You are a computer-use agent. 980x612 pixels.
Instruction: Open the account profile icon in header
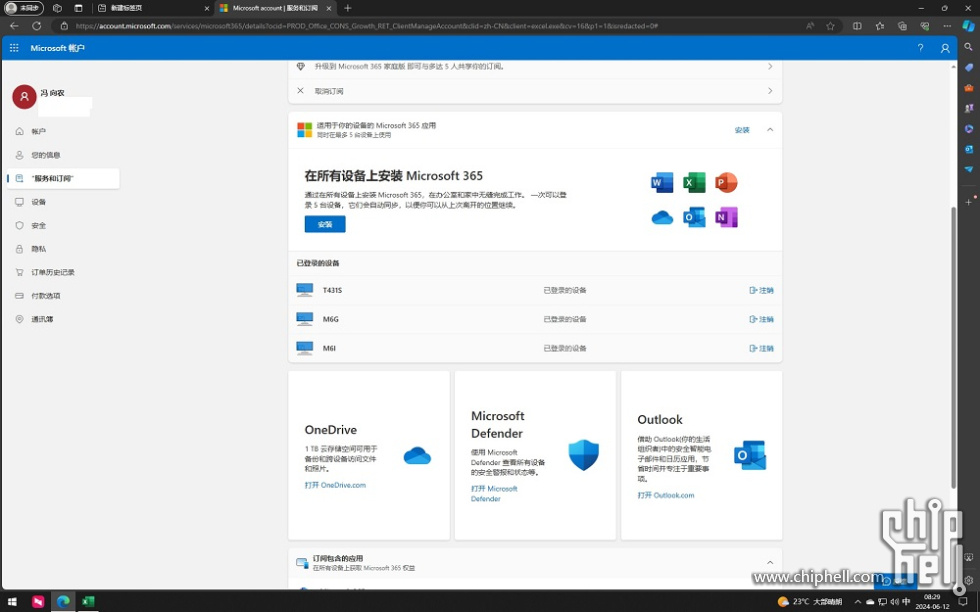coord(945,48)
